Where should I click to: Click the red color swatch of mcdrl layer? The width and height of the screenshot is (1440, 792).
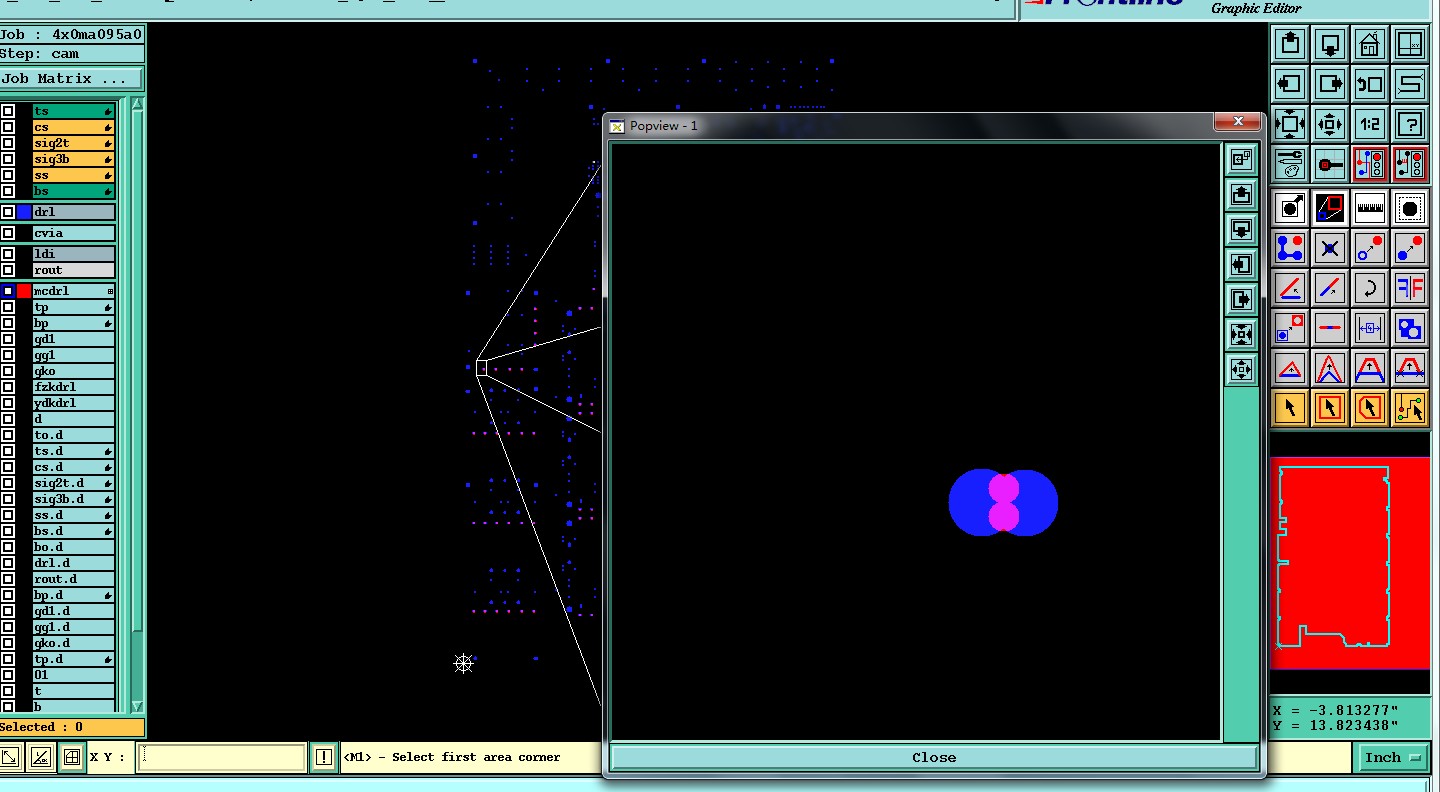click(x=24, y=291)
